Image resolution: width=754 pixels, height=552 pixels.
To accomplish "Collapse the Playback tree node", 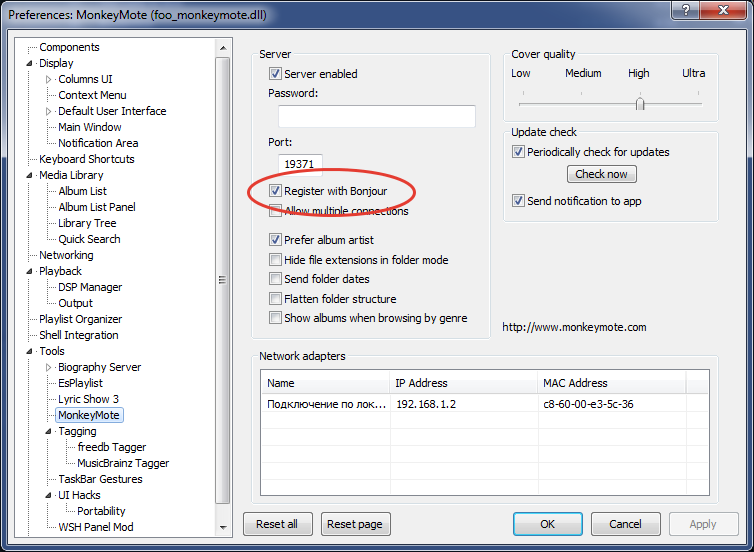I will (29, 271).
